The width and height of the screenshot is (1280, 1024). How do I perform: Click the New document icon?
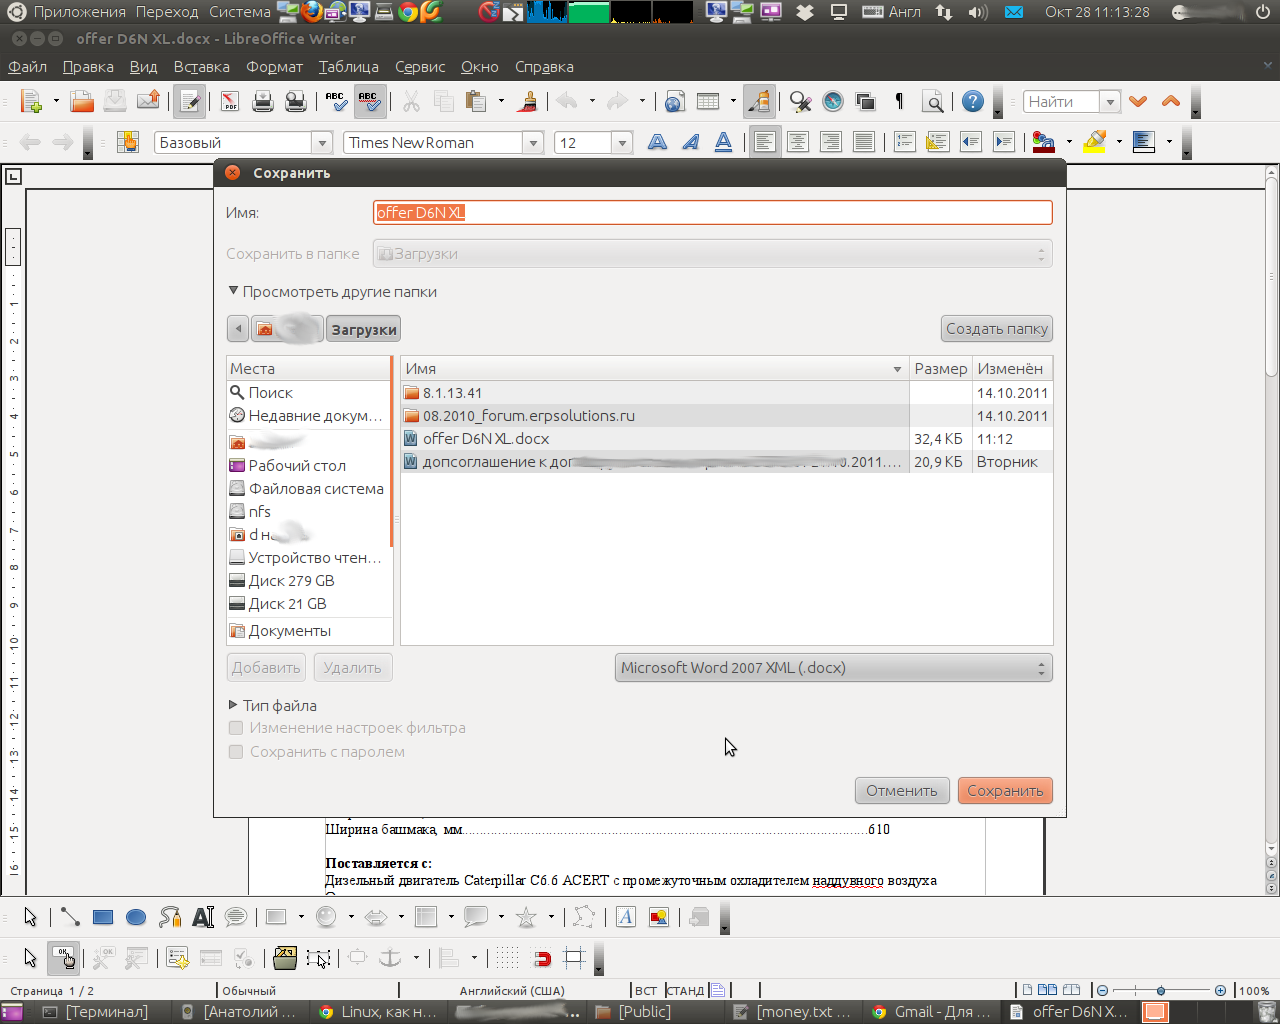point(31,101)
